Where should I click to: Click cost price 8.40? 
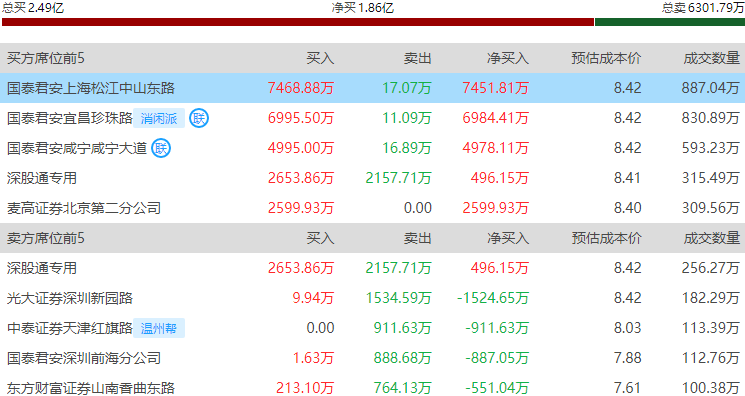[627, 208]
